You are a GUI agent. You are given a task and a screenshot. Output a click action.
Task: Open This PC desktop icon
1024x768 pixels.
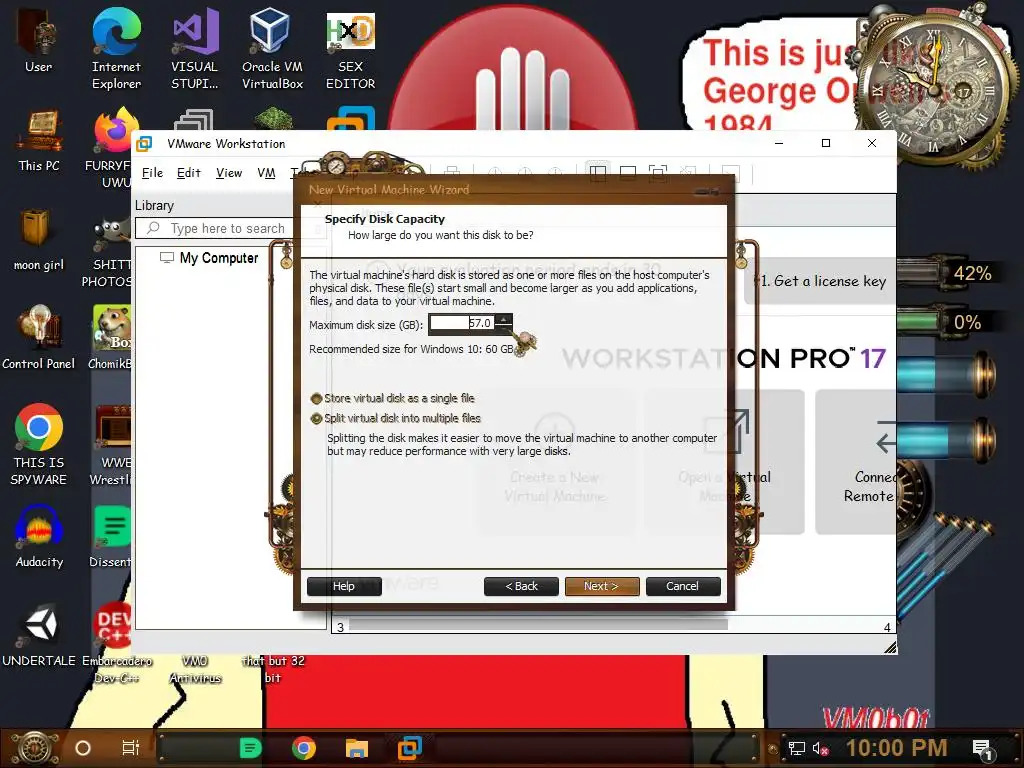(39, 140)
